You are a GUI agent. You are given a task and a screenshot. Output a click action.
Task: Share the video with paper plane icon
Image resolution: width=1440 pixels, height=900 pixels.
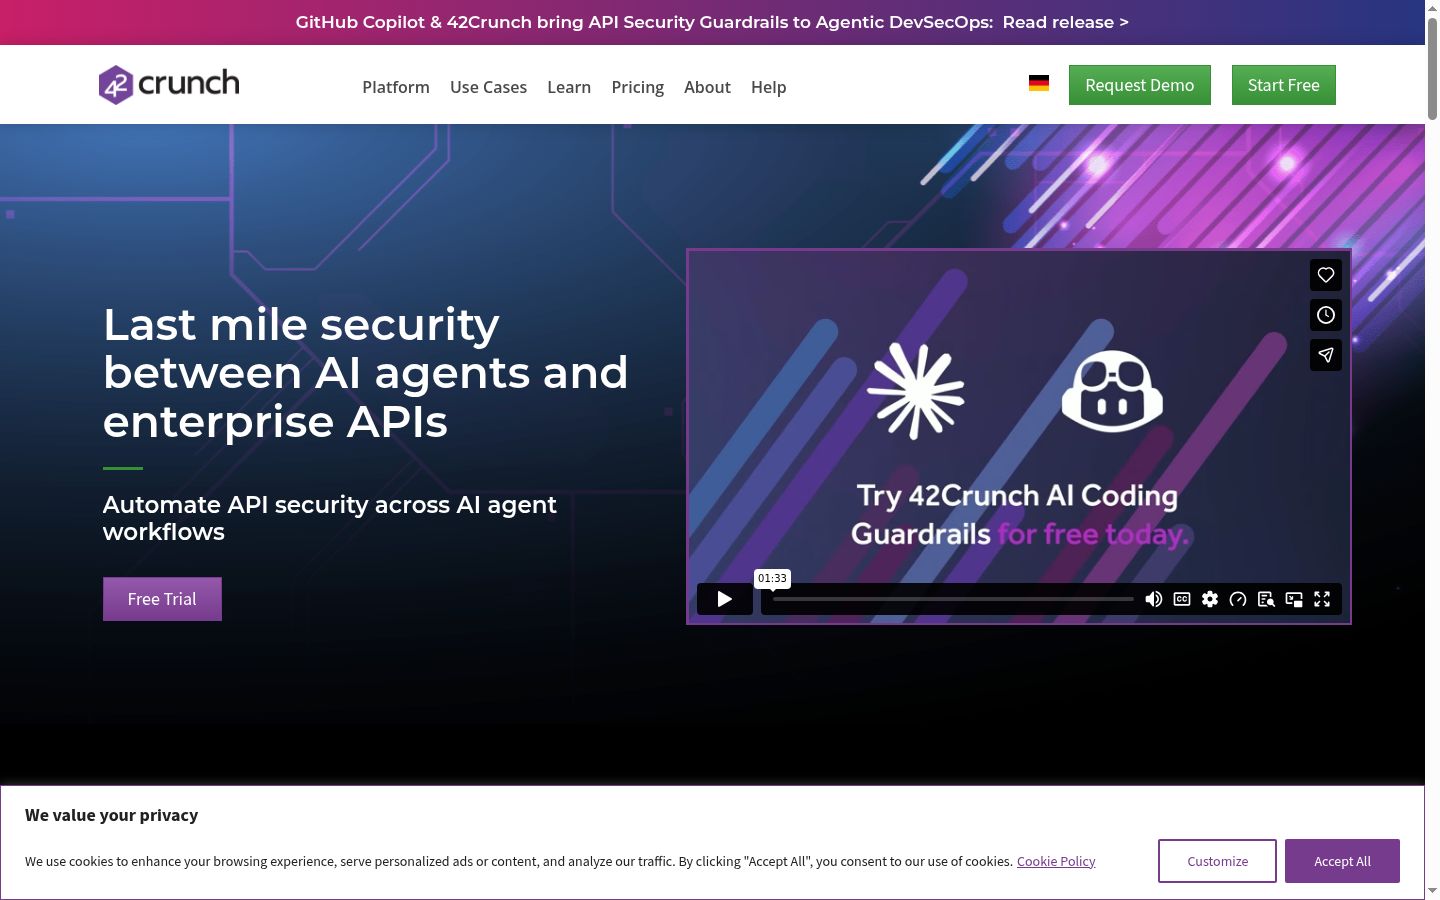point(1326,355)
